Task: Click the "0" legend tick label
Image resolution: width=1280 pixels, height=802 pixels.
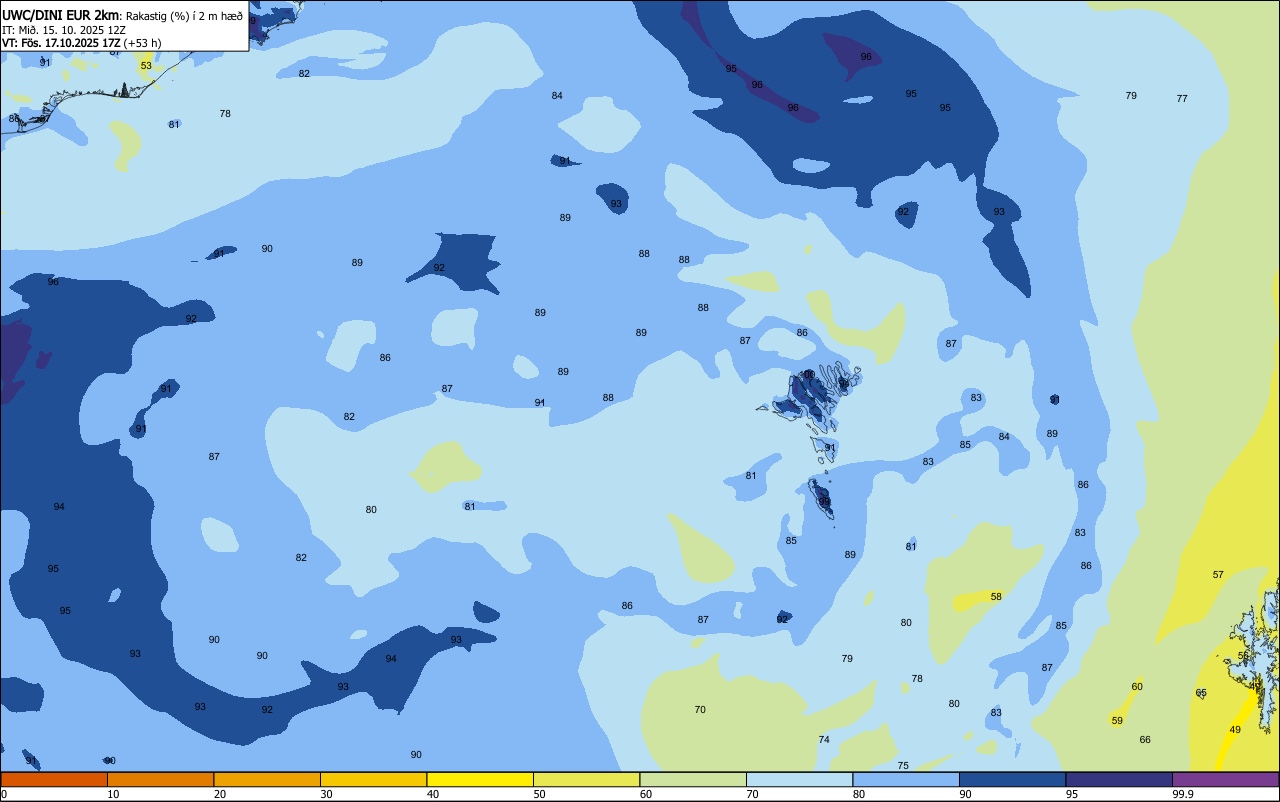Action: pos(4,794)
